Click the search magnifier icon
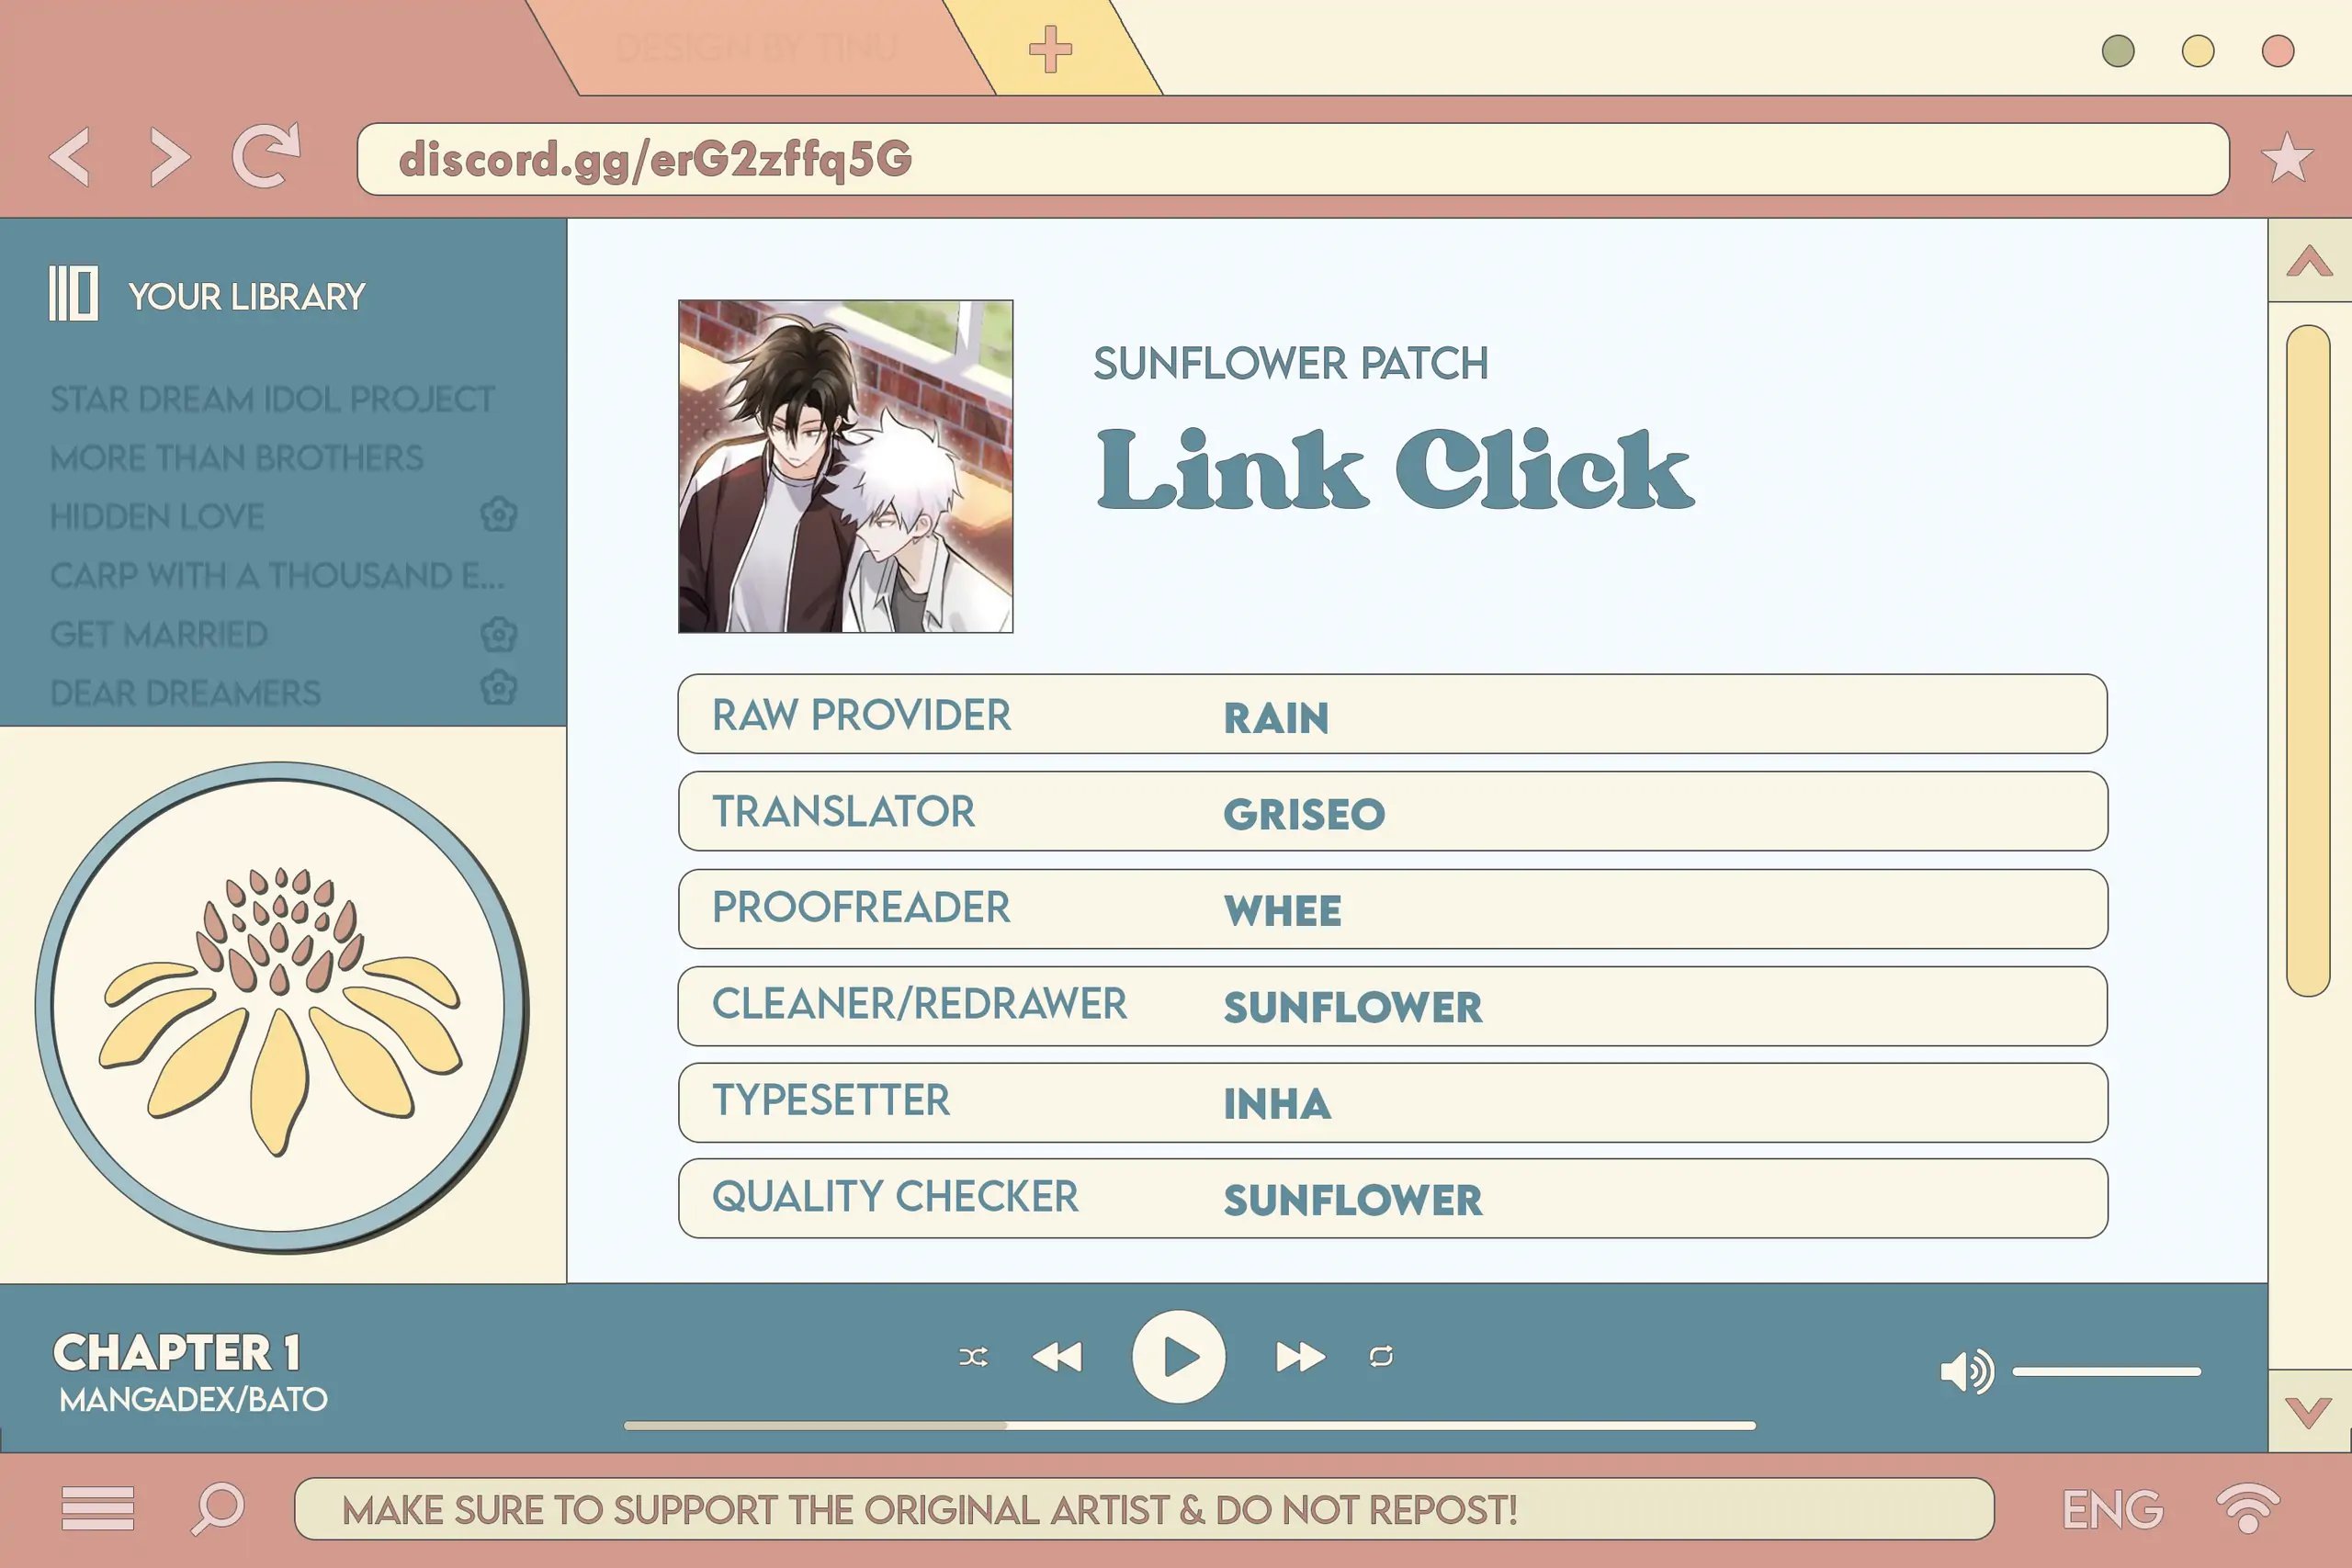The height and width of the screenshot is (1568, 2352). tap(218, 1508)
